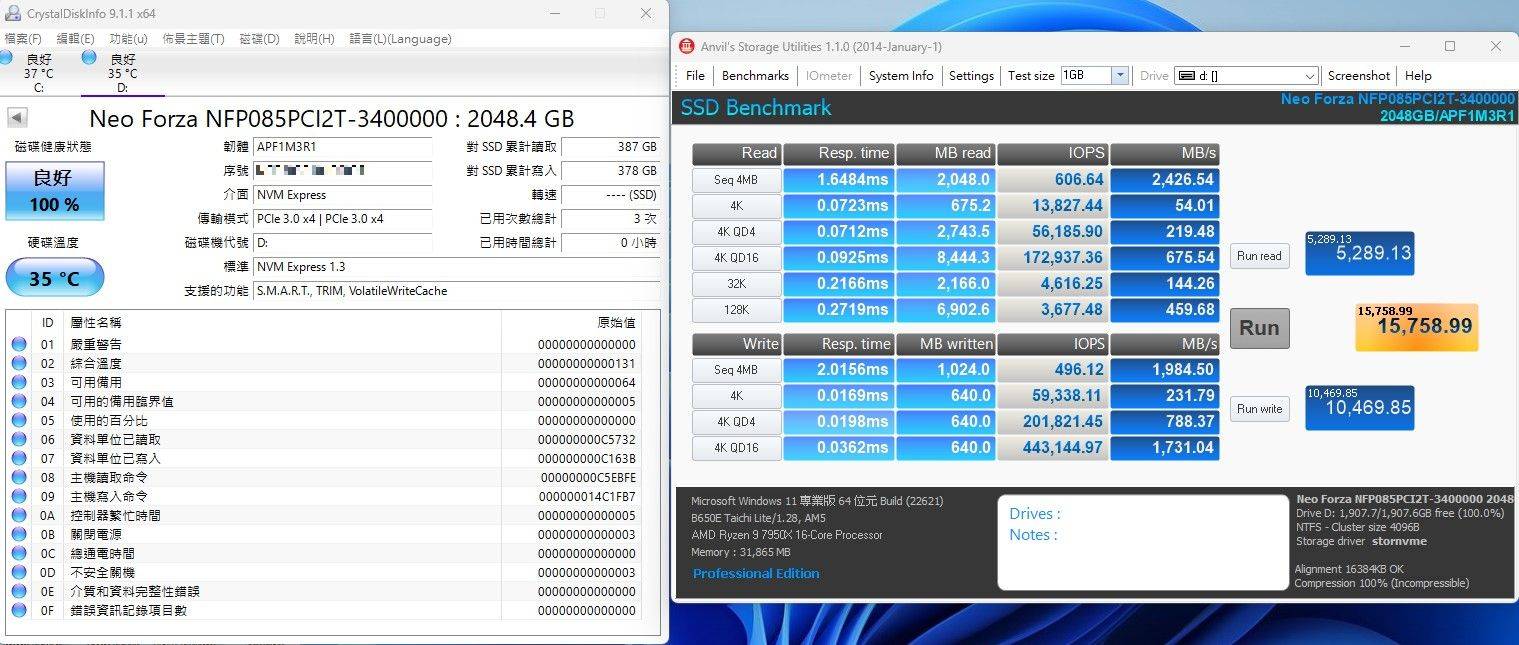Select the Seq 4MB read test row

736,180
